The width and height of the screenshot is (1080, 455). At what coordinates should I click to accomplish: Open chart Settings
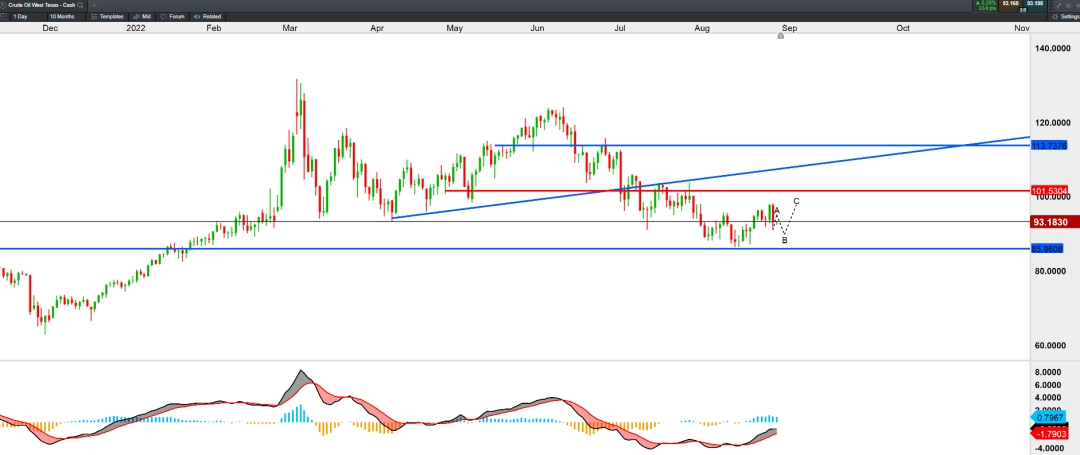pos(1064,16)
